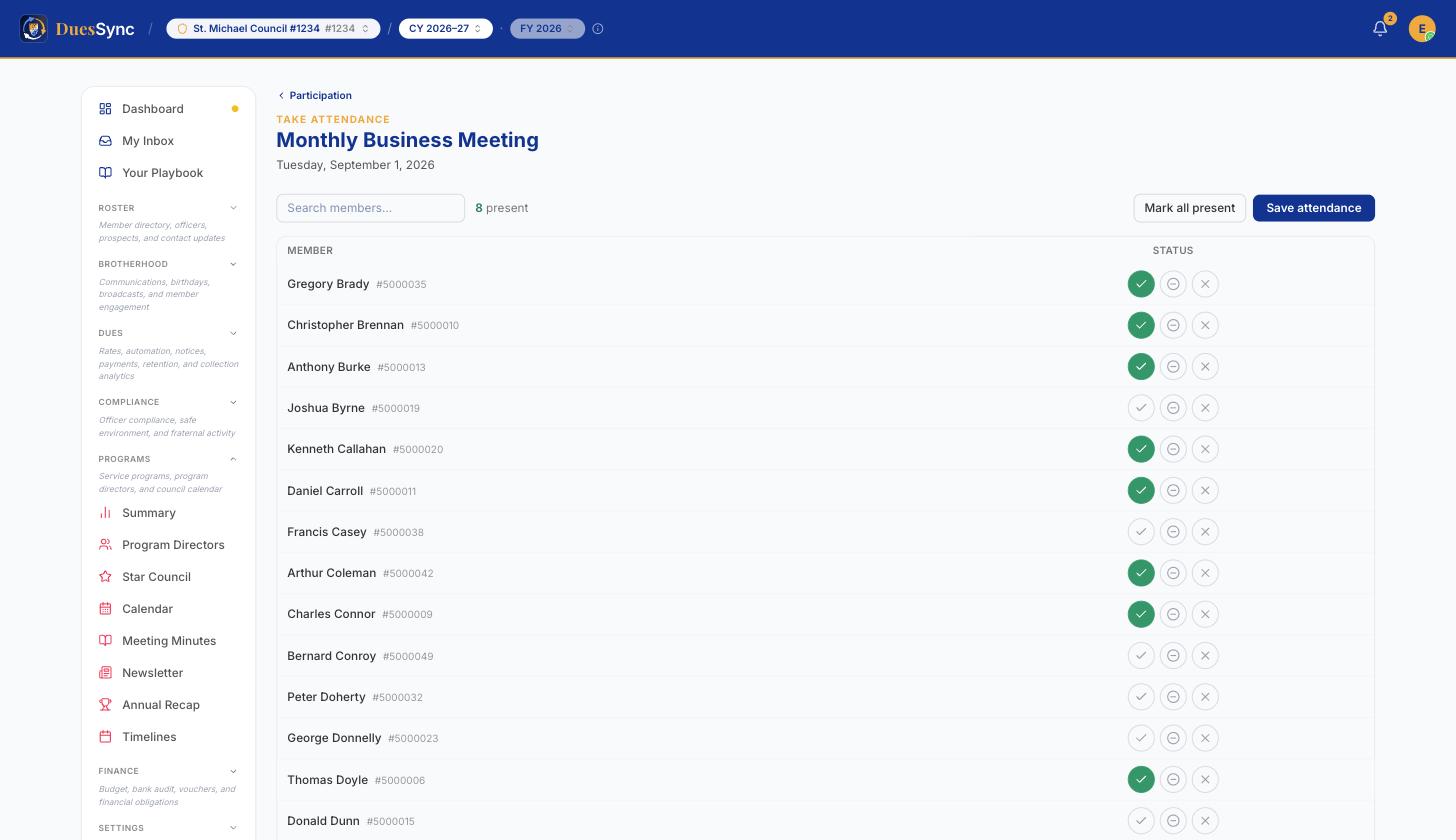Image resolution: width=1456 pixels, height=840 pixels.
Task: Collapse the Programs sidebar section
Action: click(168, 459)
